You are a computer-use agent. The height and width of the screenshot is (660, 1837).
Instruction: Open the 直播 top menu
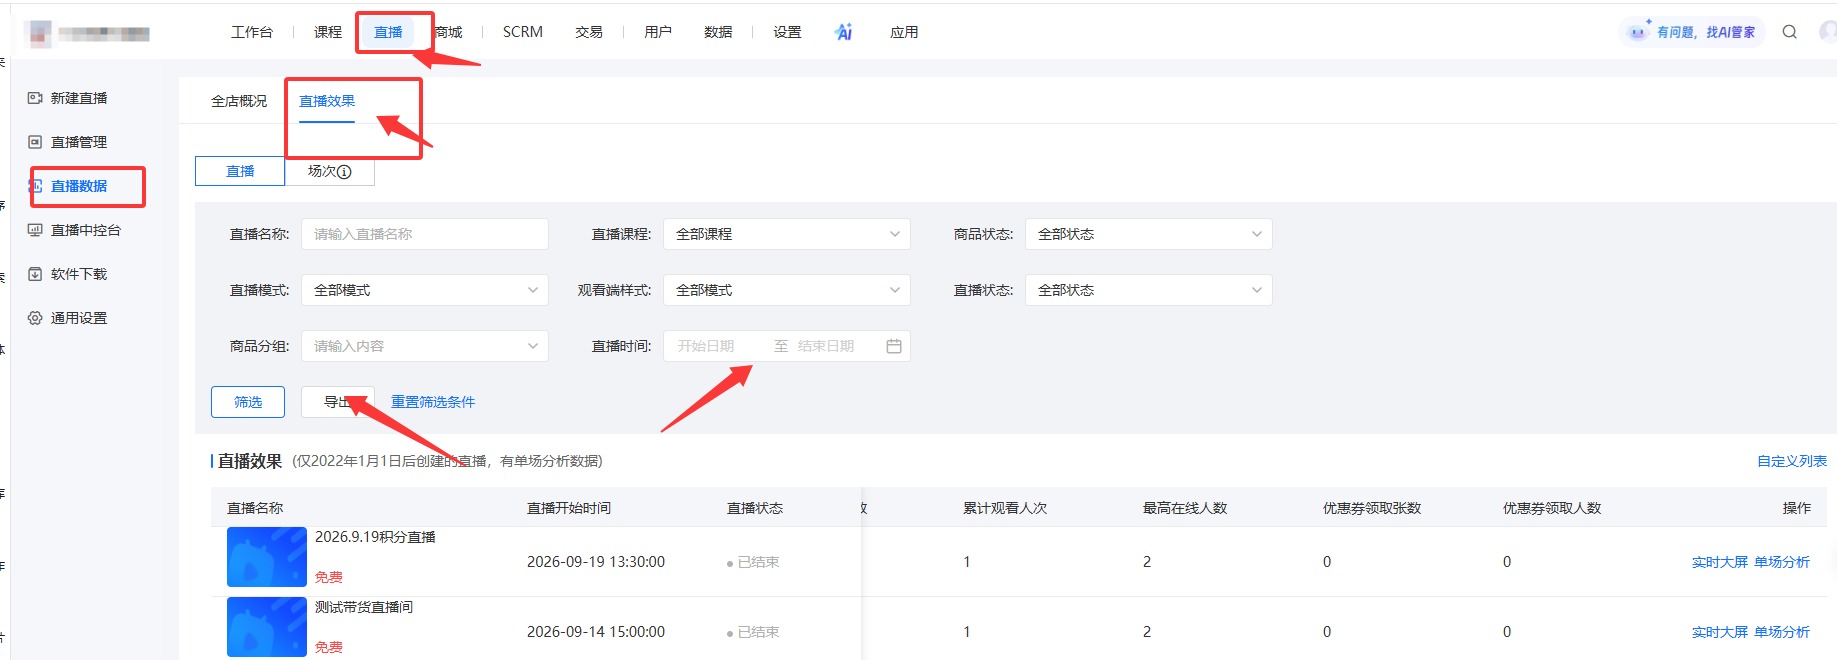pos(388,32)
